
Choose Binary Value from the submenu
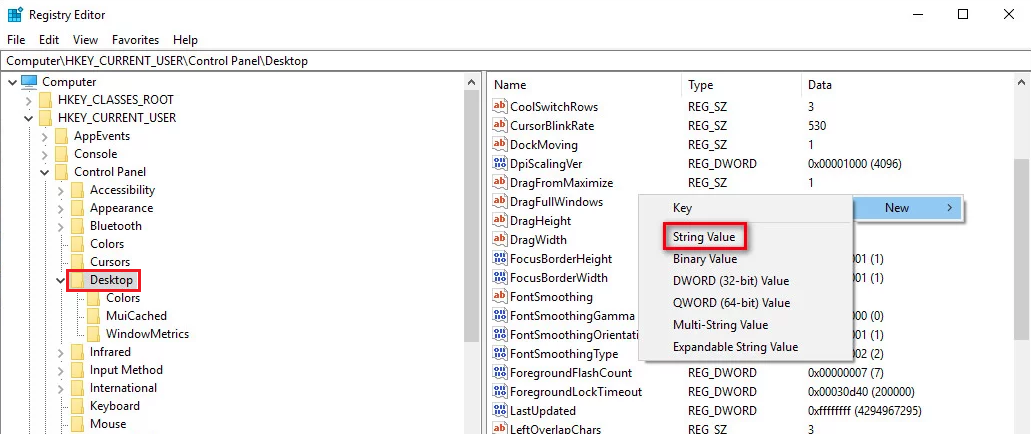click(705, 259)
